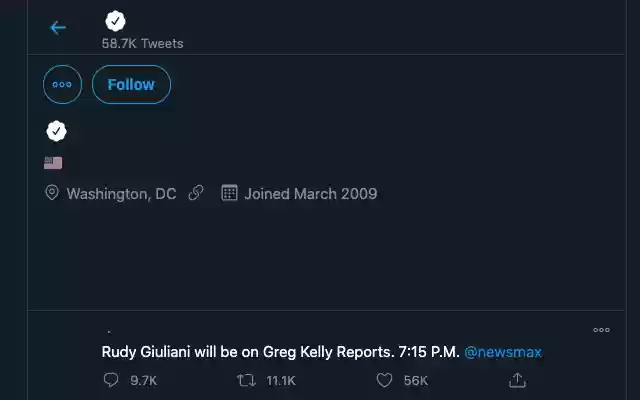Click the verified badge in the header

click(x=115, y=20)
